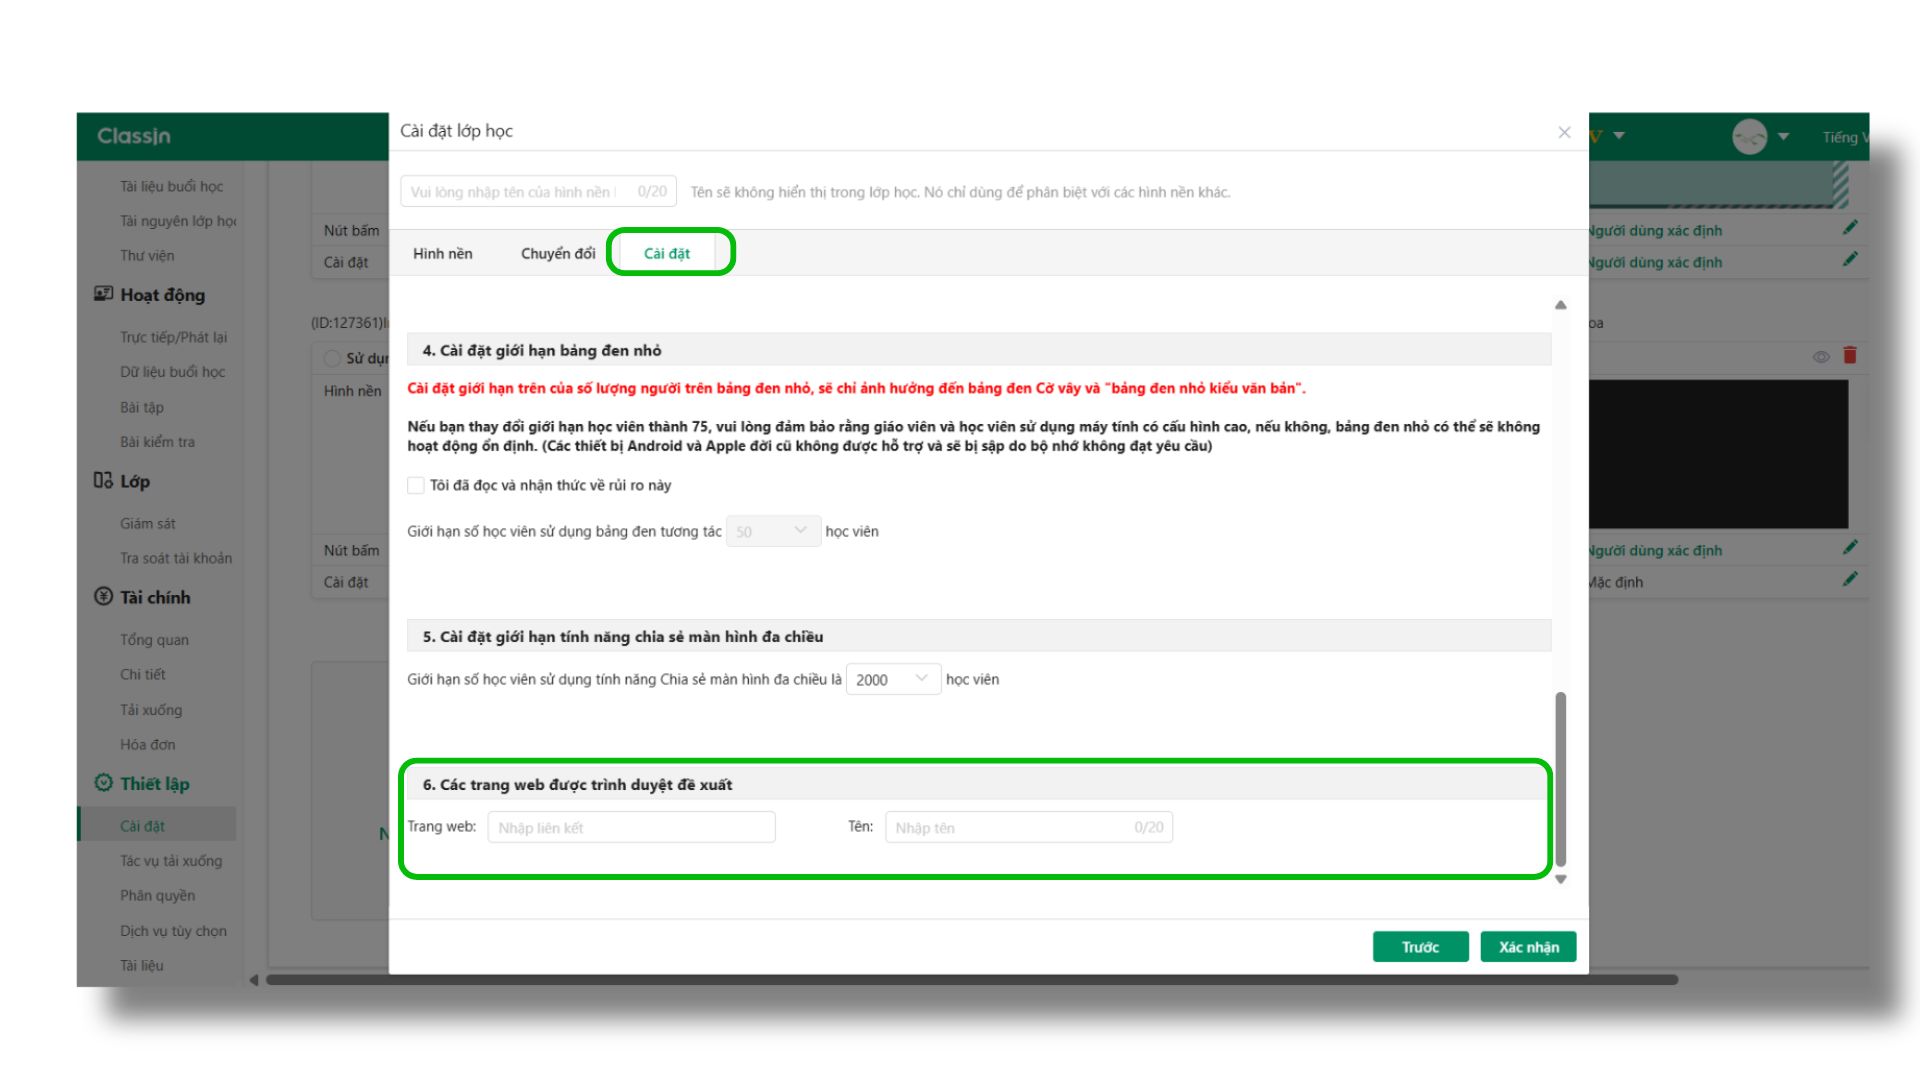This screenshot has width=1920, height=1080.
Task: Expand the dropdown arrow beside the avatar
Action: pos(1783,137)
